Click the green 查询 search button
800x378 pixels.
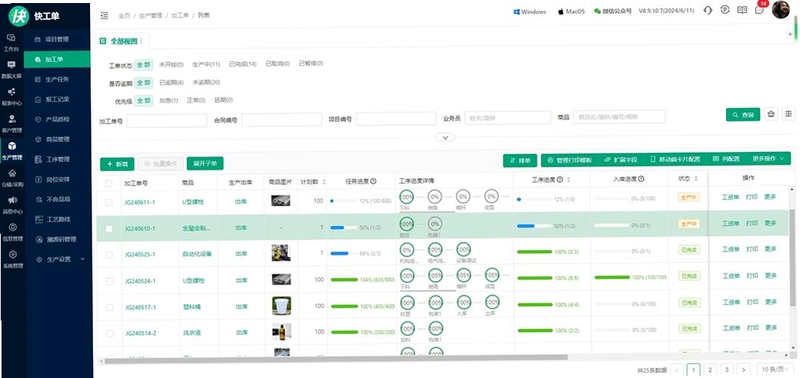pos(743,115)
